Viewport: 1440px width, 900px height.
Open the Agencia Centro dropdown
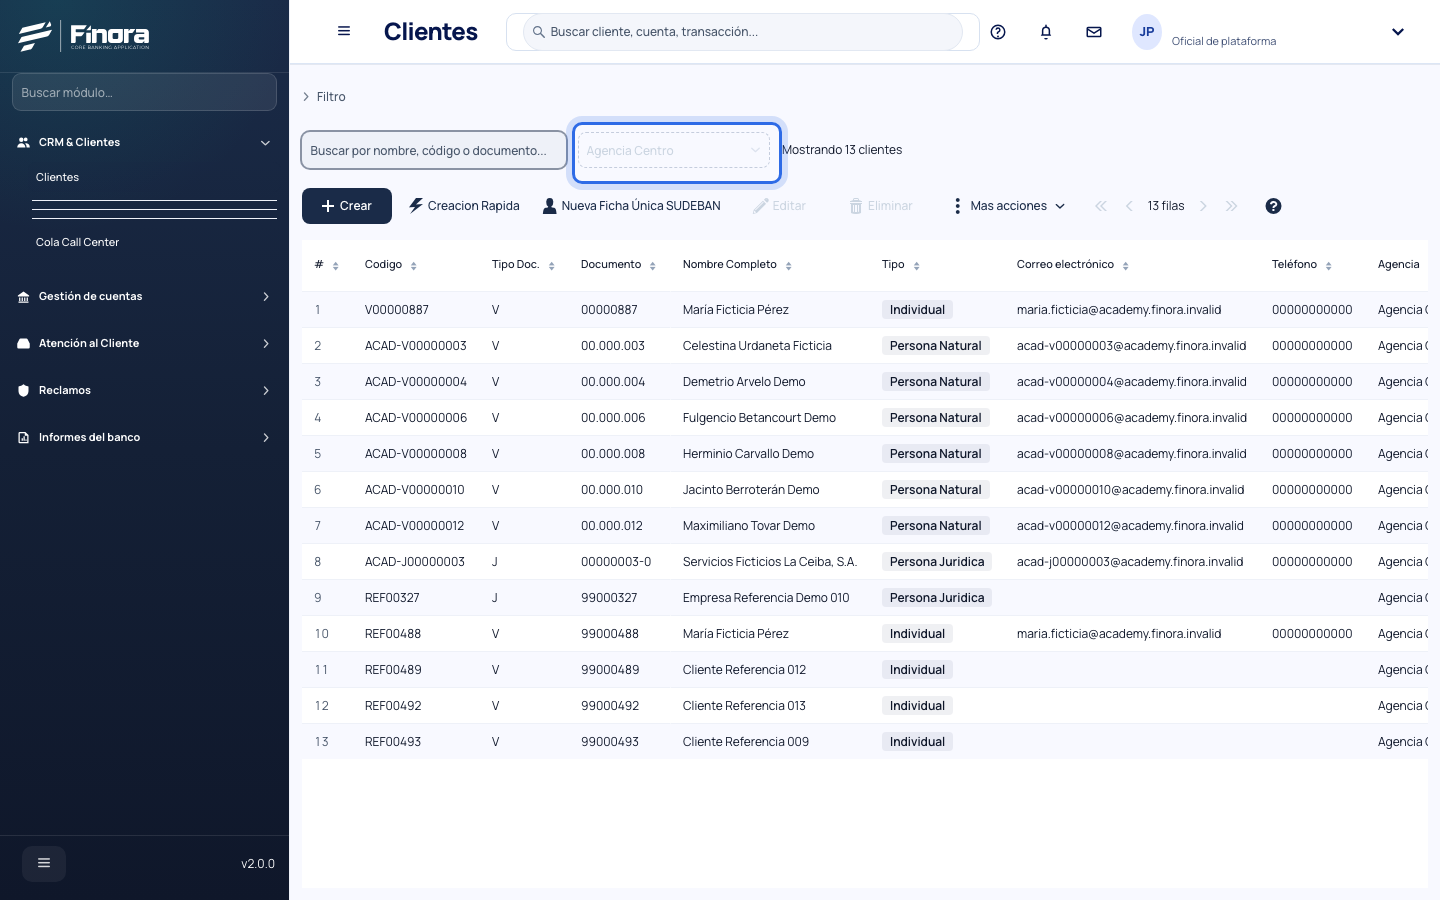(x=674, y=151)
